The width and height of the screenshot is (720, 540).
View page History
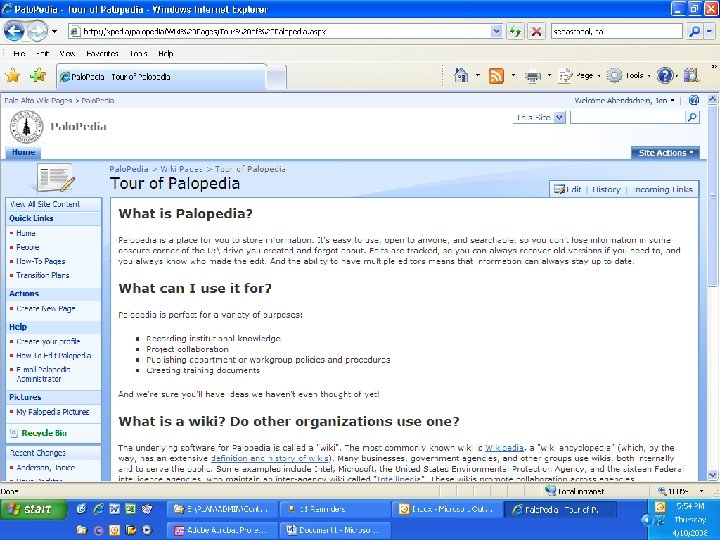(606, 189)
